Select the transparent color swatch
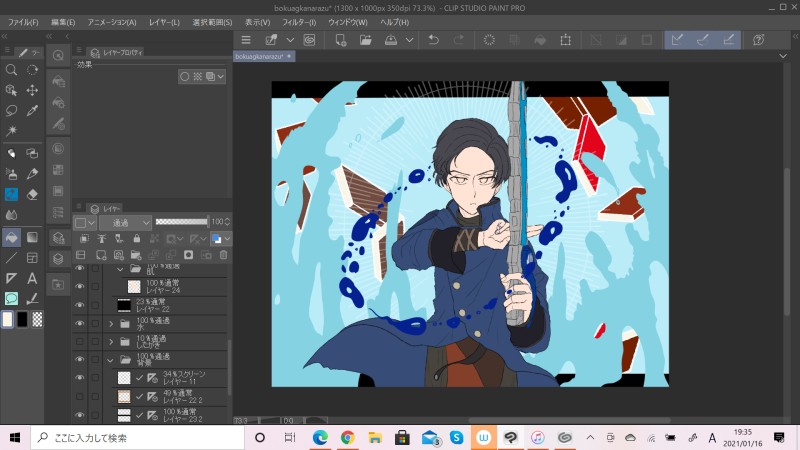Viewport: 800px width, 450px height. (37, 319)
